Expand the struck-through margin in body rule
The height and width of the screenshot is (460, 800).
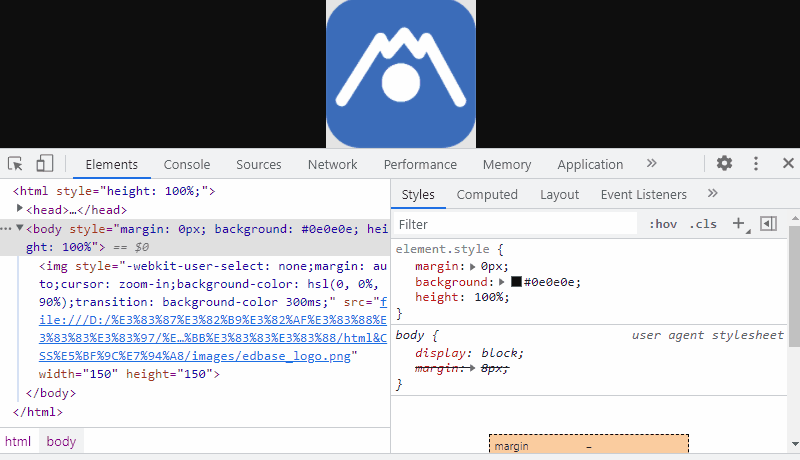(472, 368)
